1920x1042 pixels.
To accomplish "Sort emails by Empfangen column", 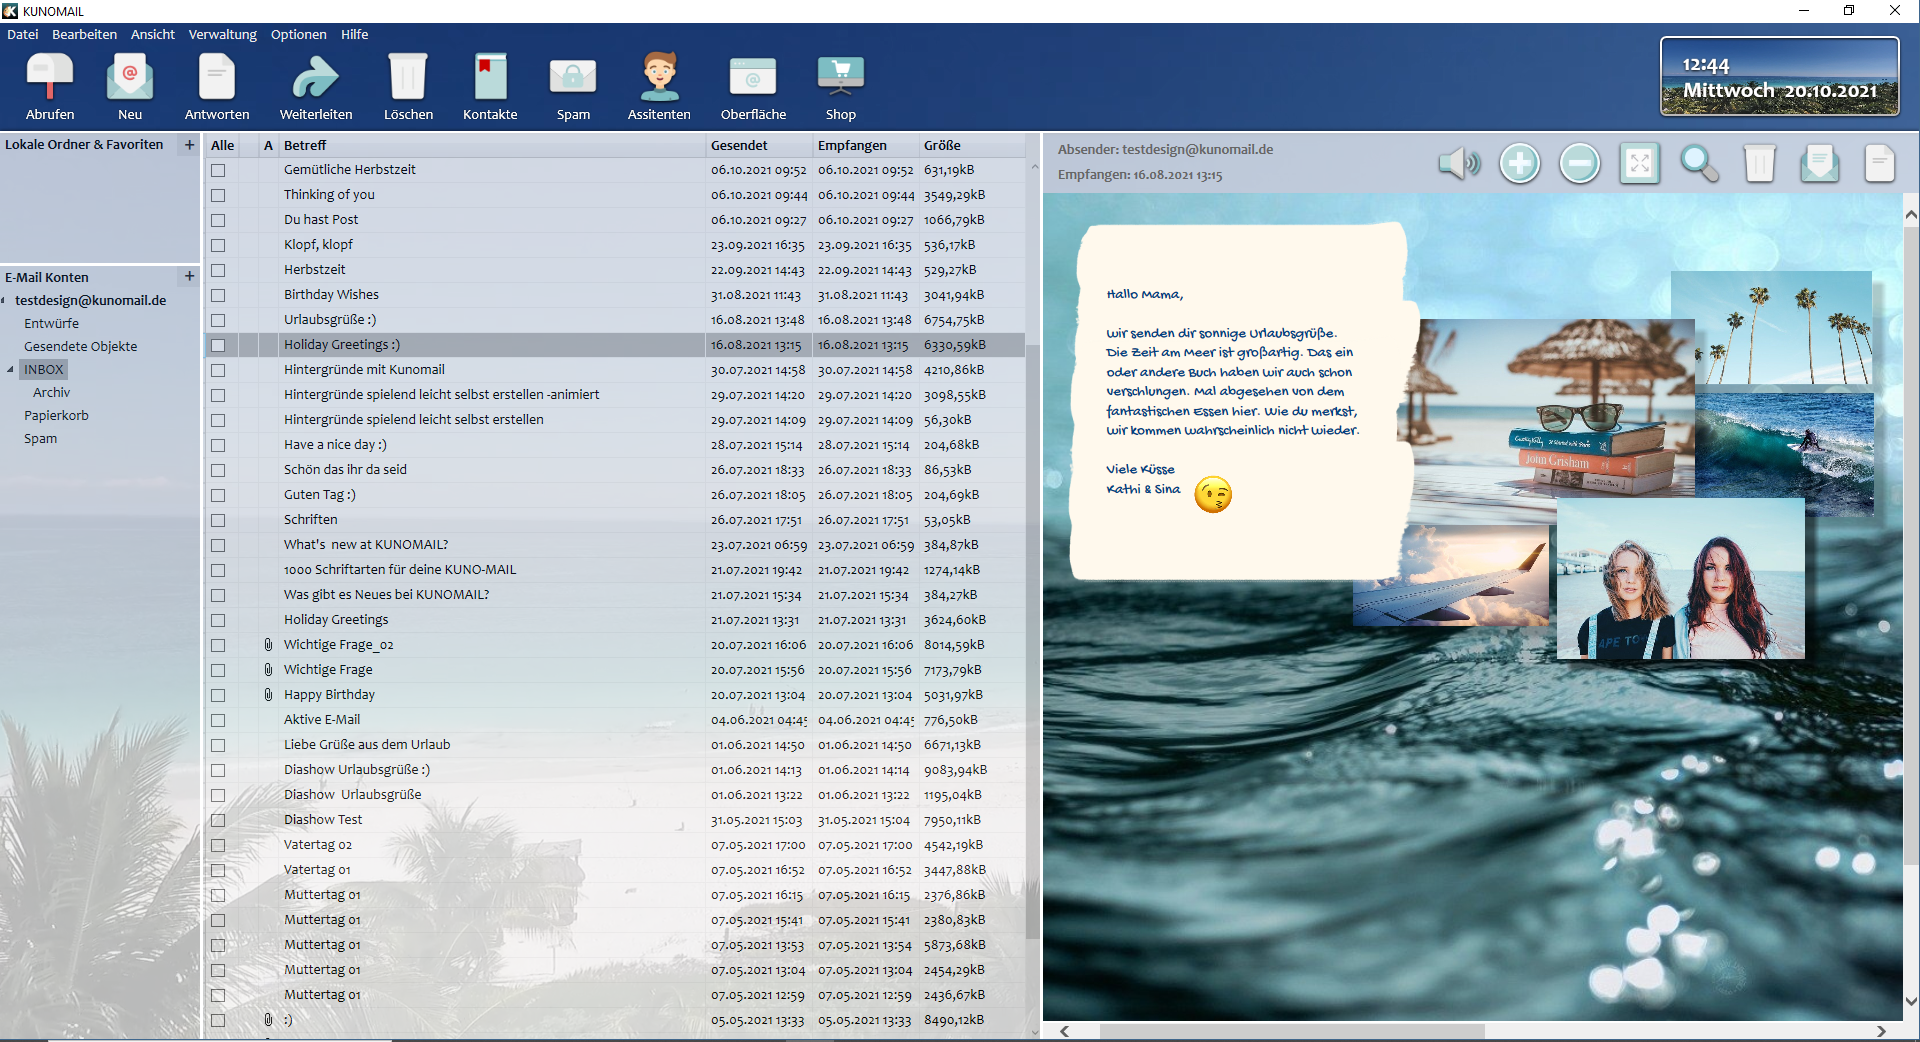I will point(866,145).
